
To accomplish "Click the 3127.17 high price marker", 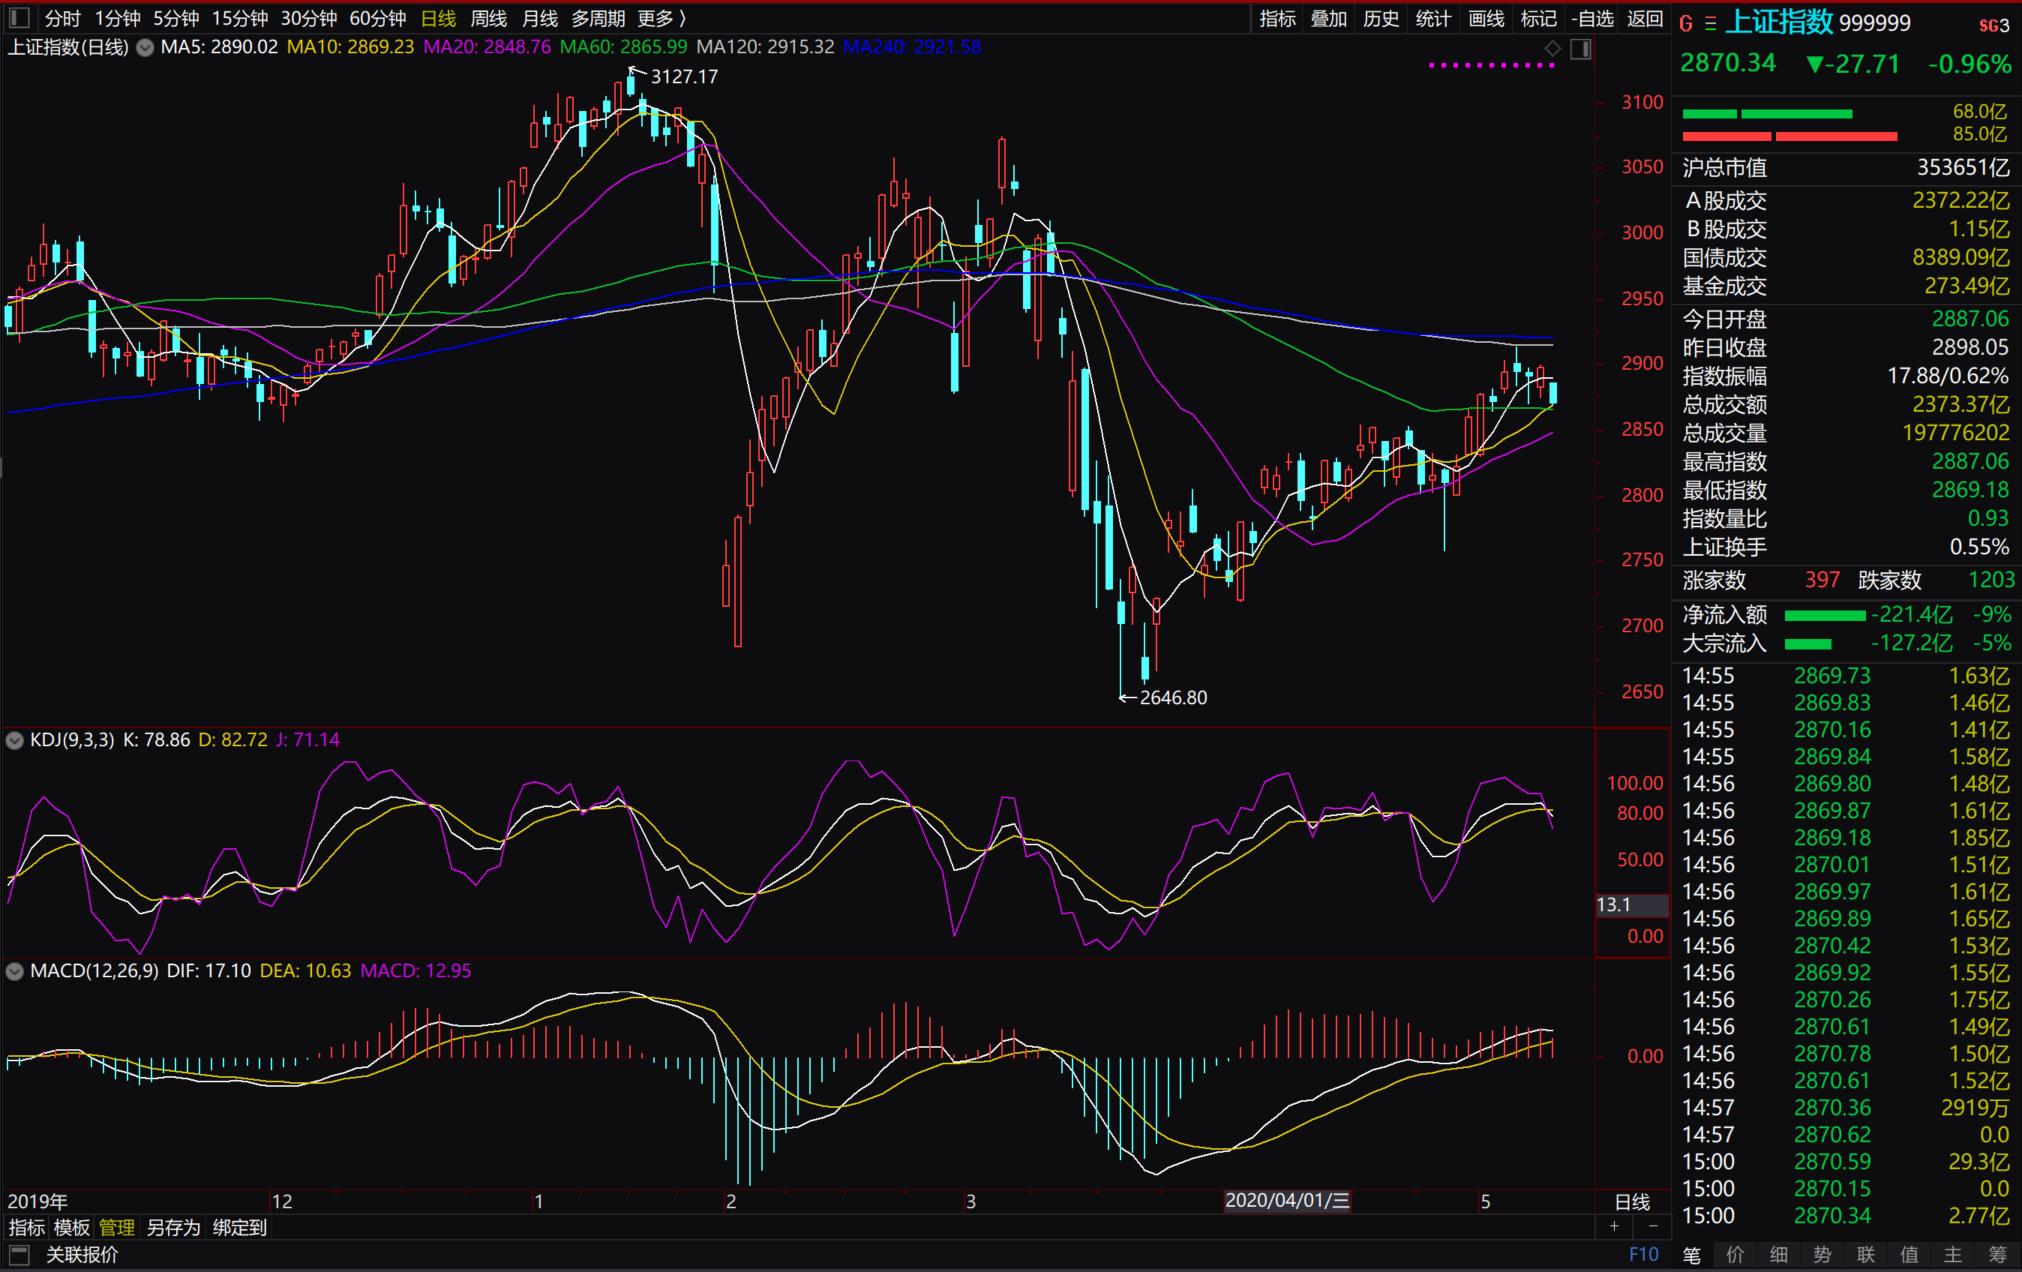I will pyautogui.click(x=684, y=76).
